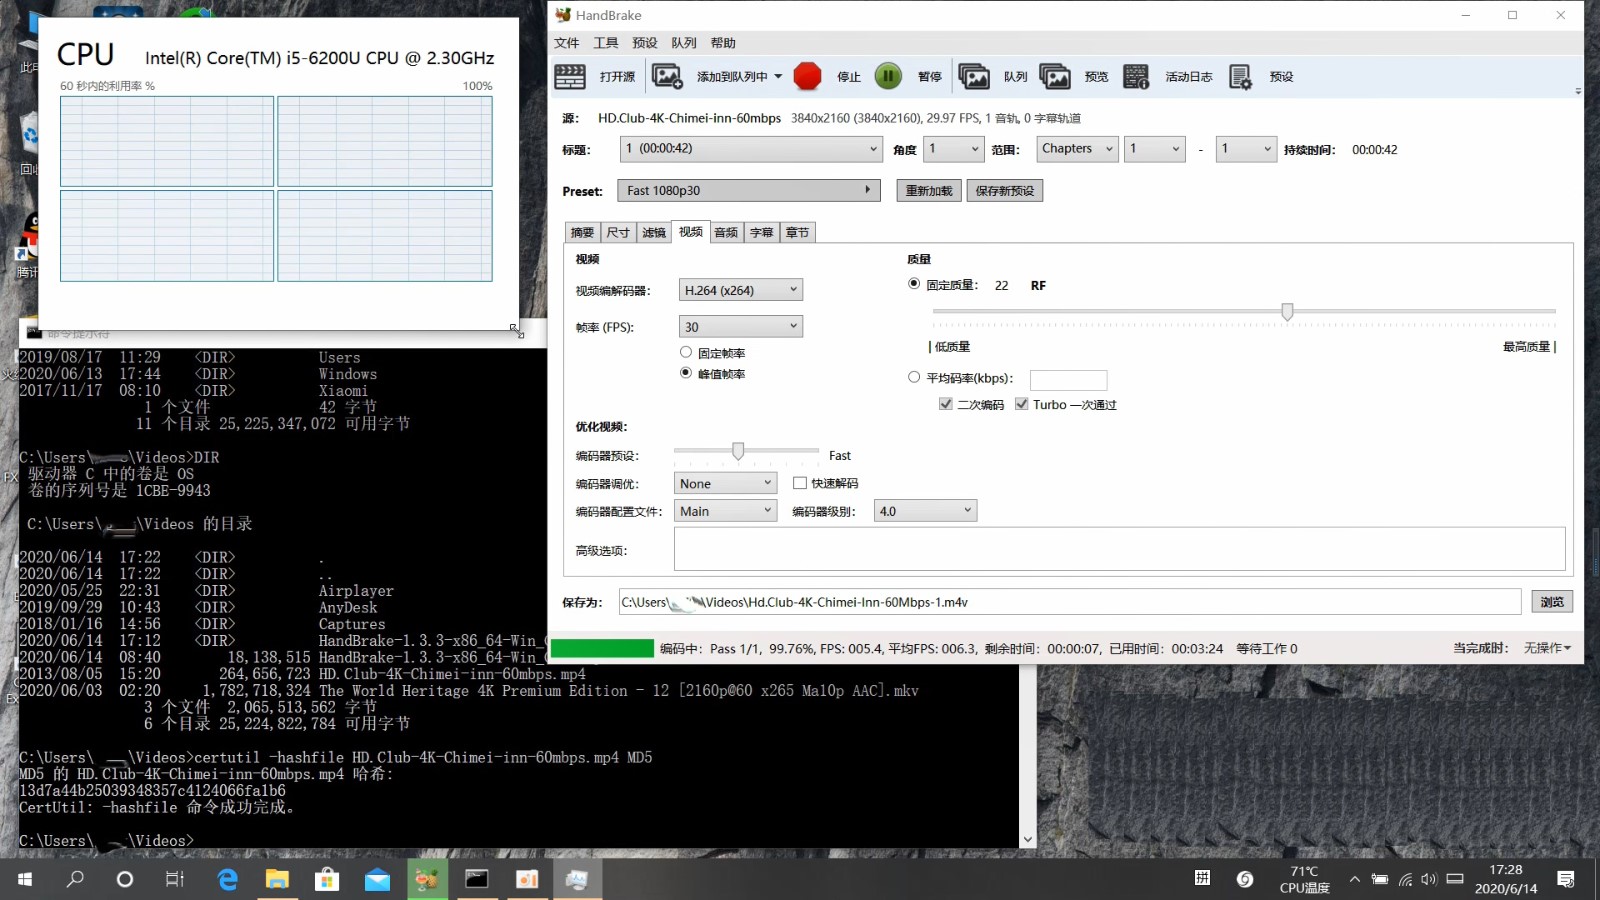Switch to the 章节 tab
The image size is (1600, 900).
point(798,232)
